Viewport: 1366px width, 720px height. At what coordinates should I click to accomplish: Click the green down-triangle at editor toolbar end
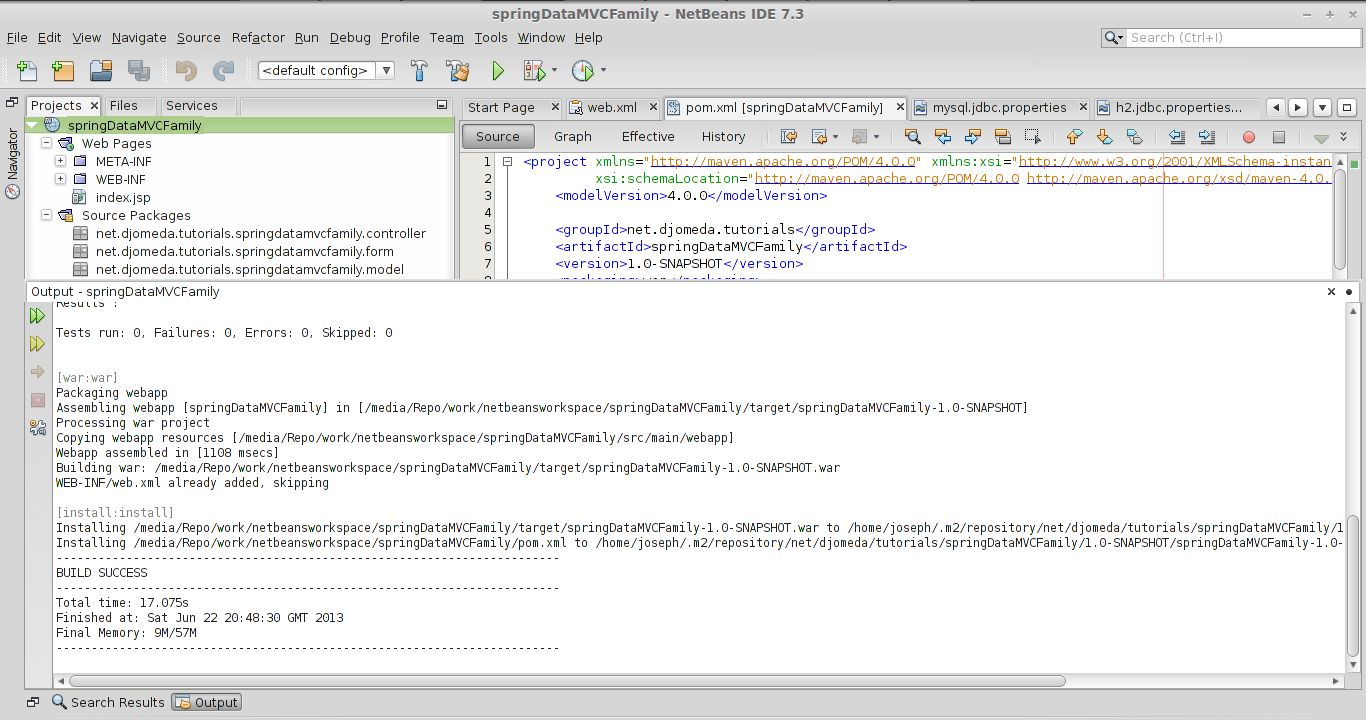tap(1322, 138)
